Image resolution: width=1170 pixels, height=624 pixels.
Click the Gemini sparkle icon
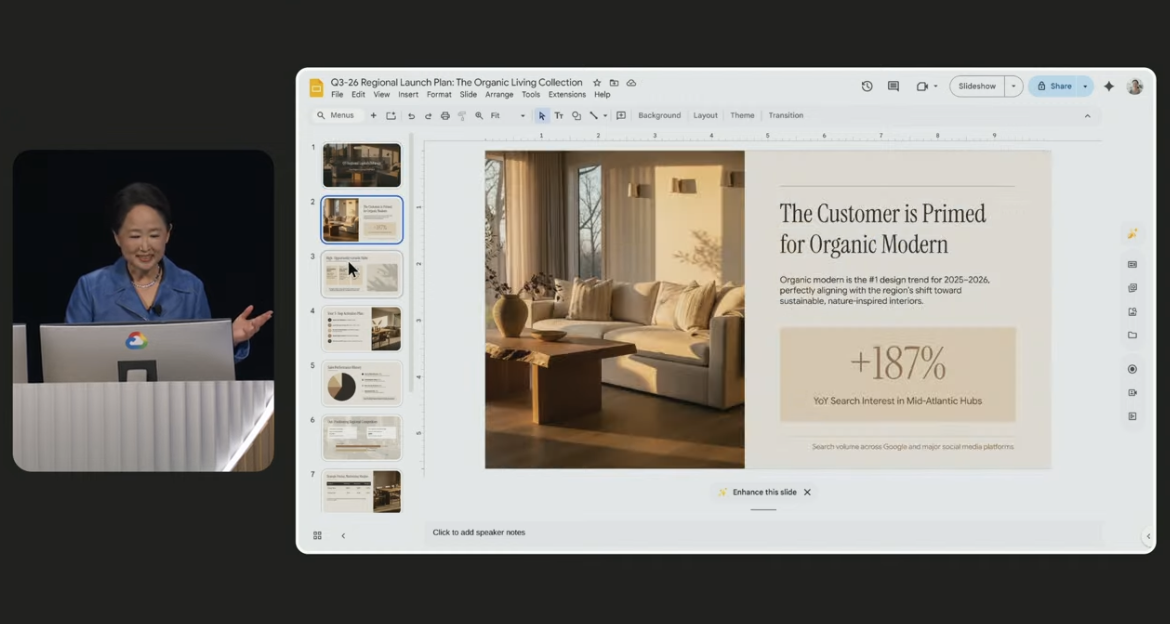click(1109, 87)
